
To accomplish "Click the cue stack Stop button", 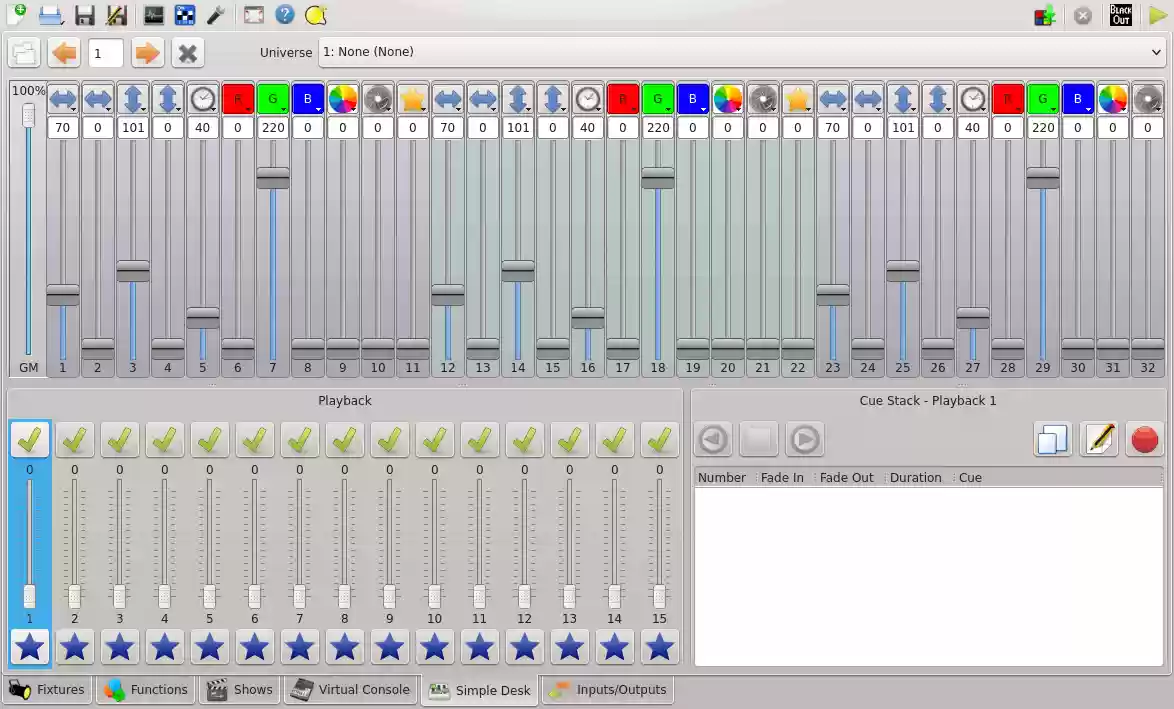I will 758,439.
